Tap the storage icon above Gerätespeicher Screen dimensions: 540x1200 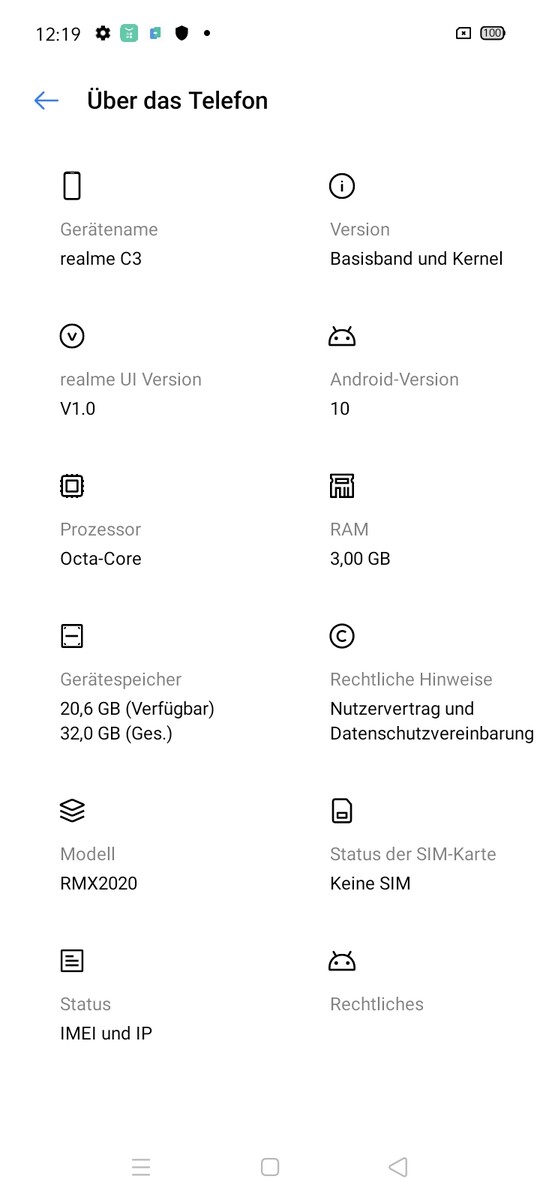tap(72, 636)
